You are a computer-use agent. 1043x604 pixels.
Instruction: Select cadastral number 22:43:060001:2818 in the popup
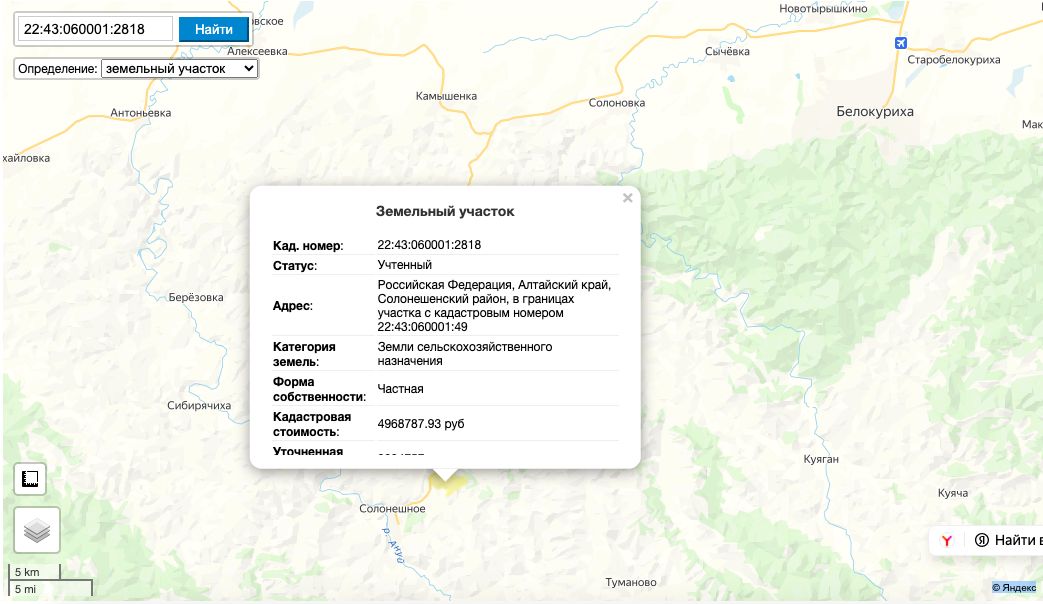pos(429,245)
